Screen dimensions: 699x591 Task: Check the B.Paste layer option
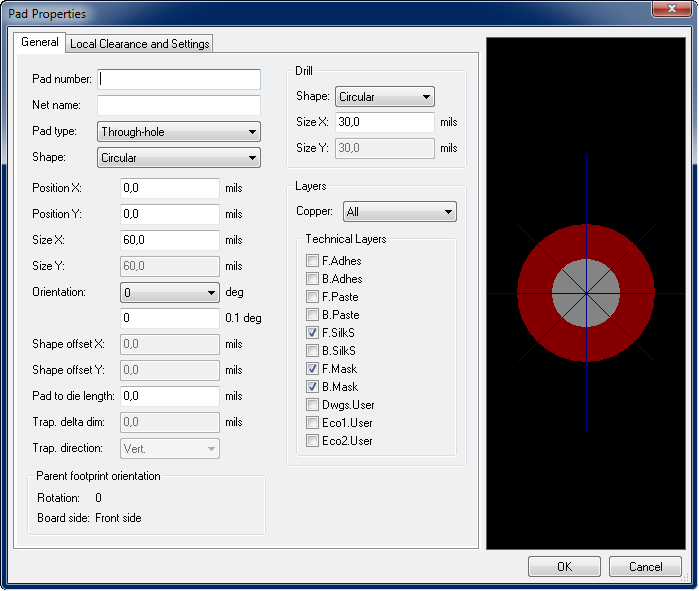point(314,315)
